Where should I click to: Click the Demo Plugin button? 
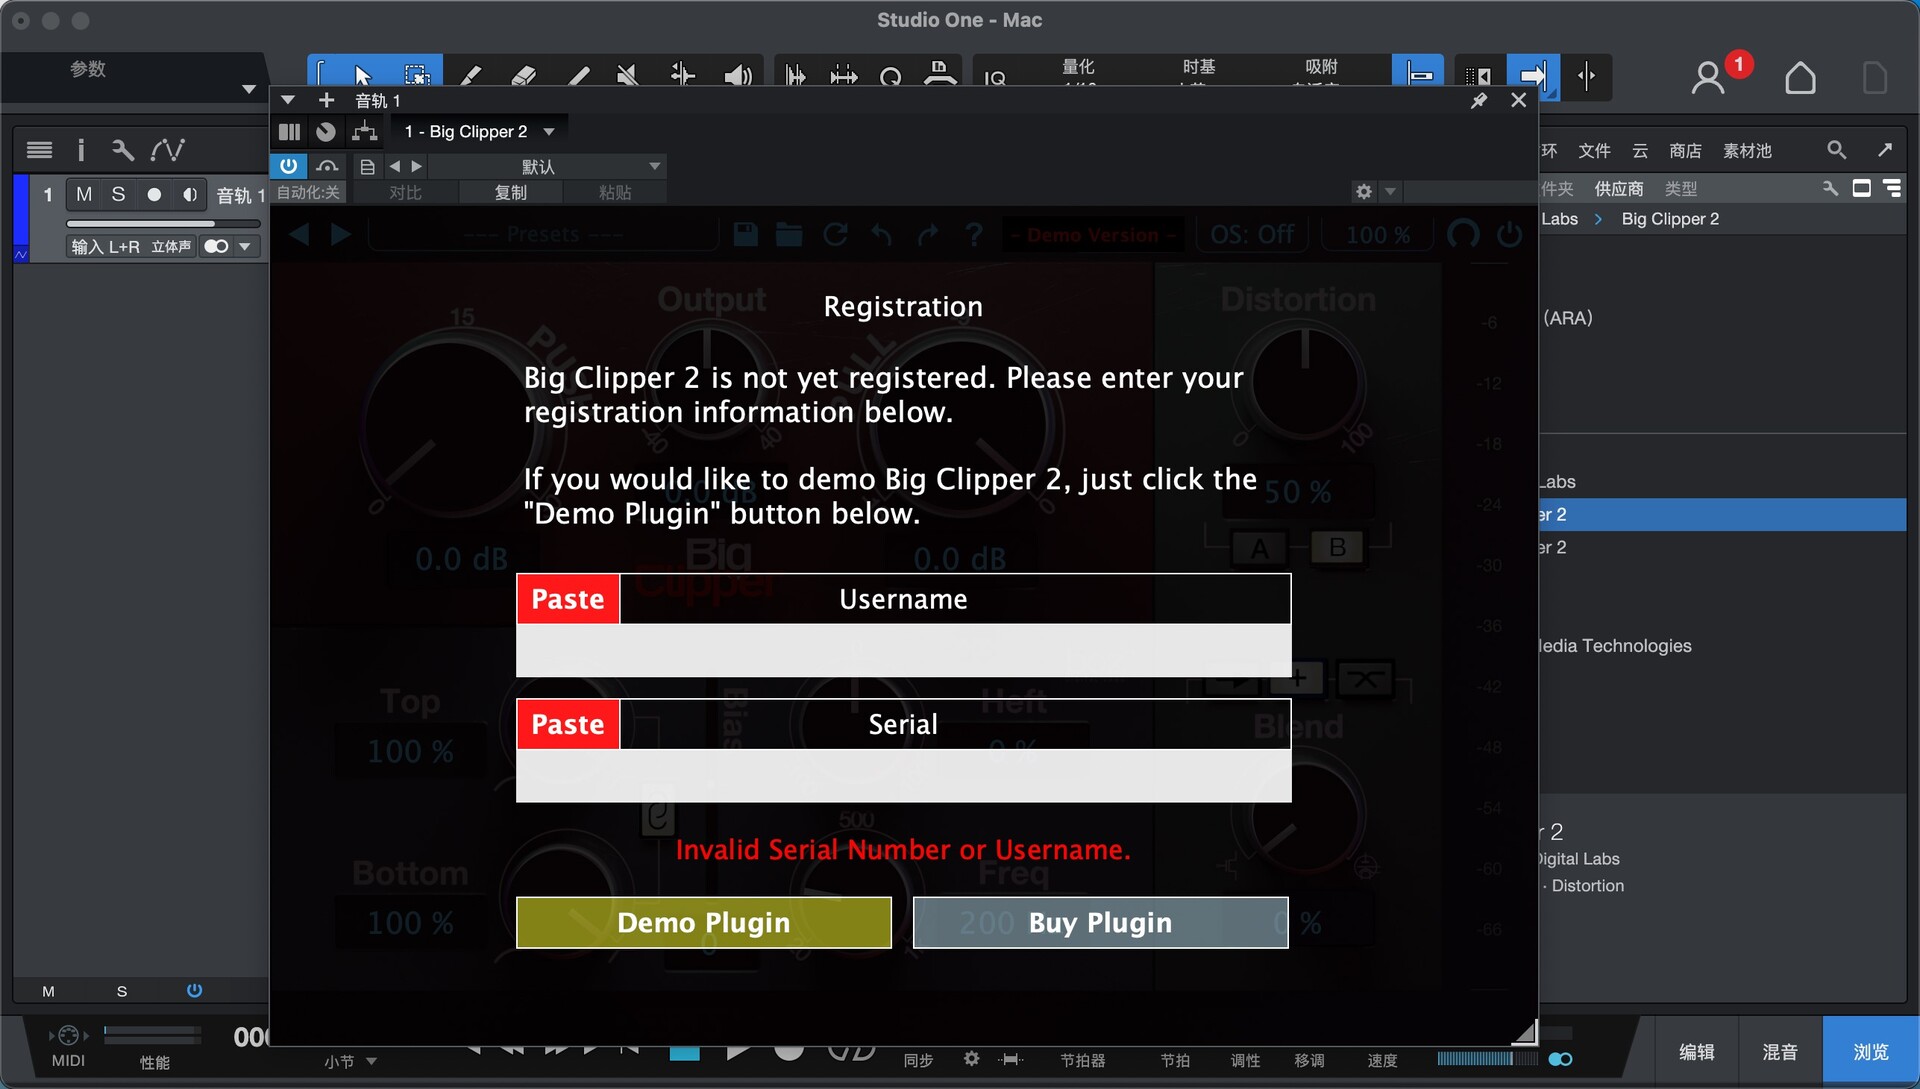point(703,922)
